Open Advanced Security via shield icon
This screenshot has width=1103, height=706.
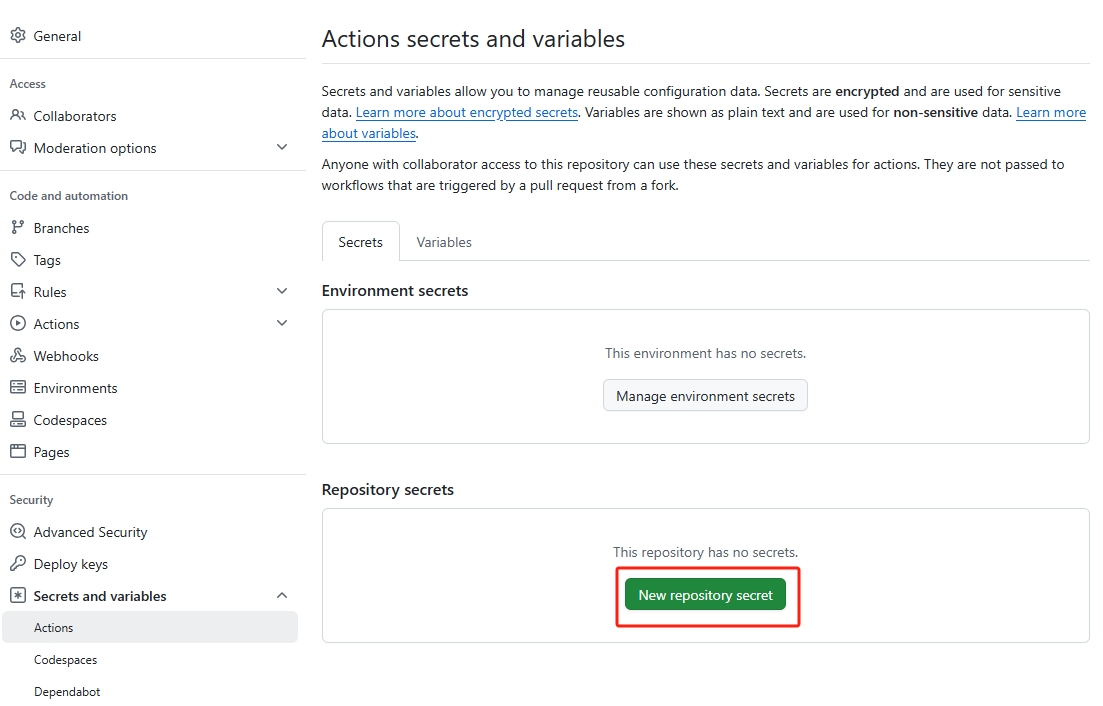[17, 532]
